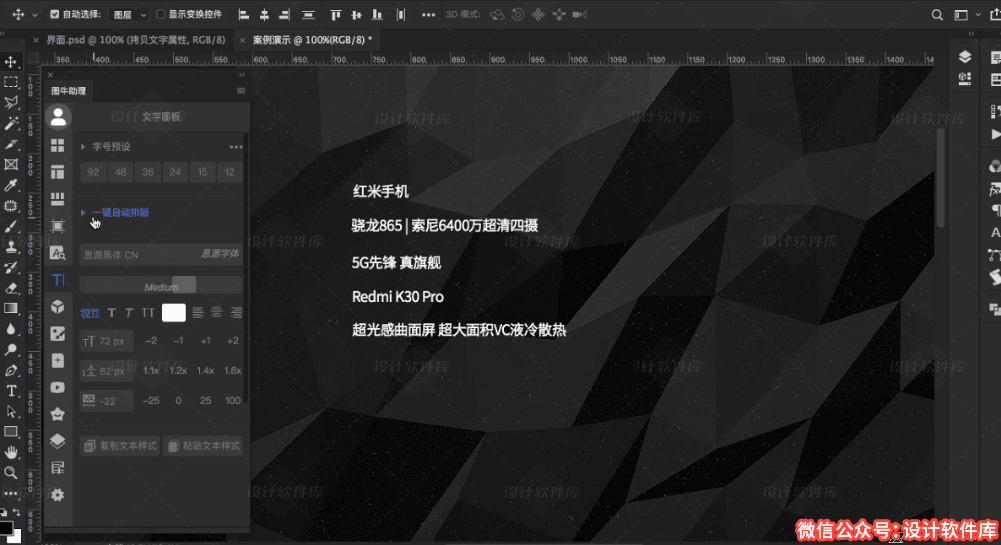This screenshot has width=1001, height=545.
Task: Open the 图层 auto-select dropdown
Action: pos(130,15)
